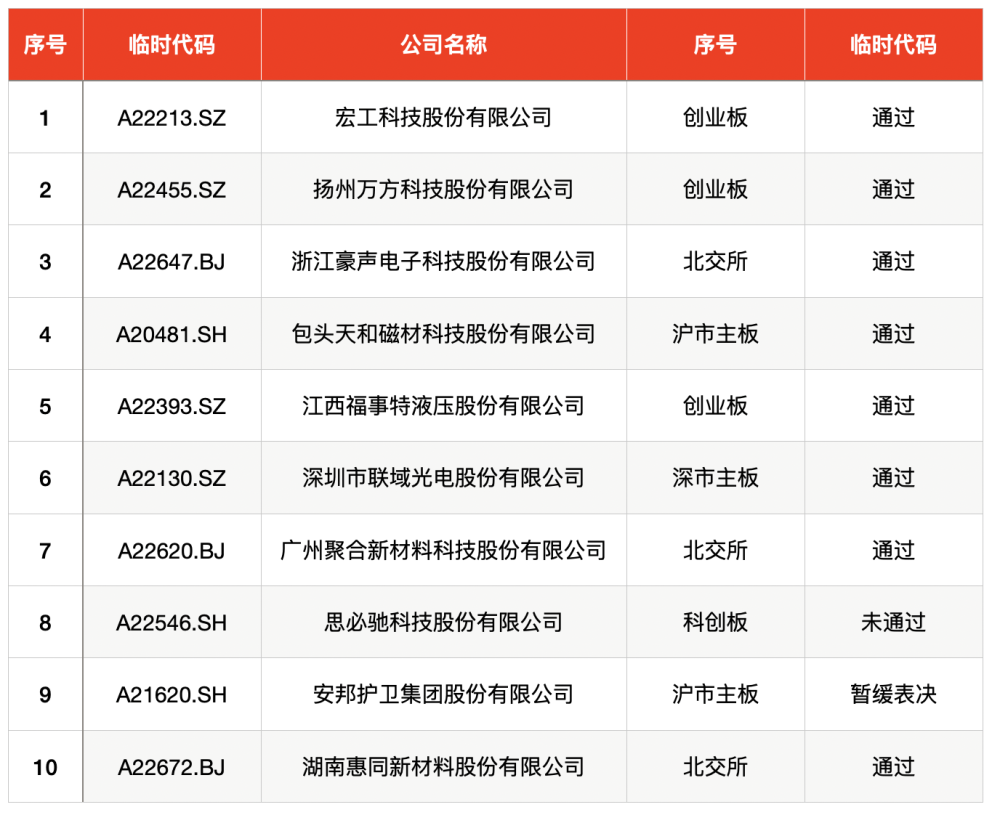
Task: Click 暂缓表决 result for 安邦护卫集团
Action: pyautogui.click(x=893, y=694)
